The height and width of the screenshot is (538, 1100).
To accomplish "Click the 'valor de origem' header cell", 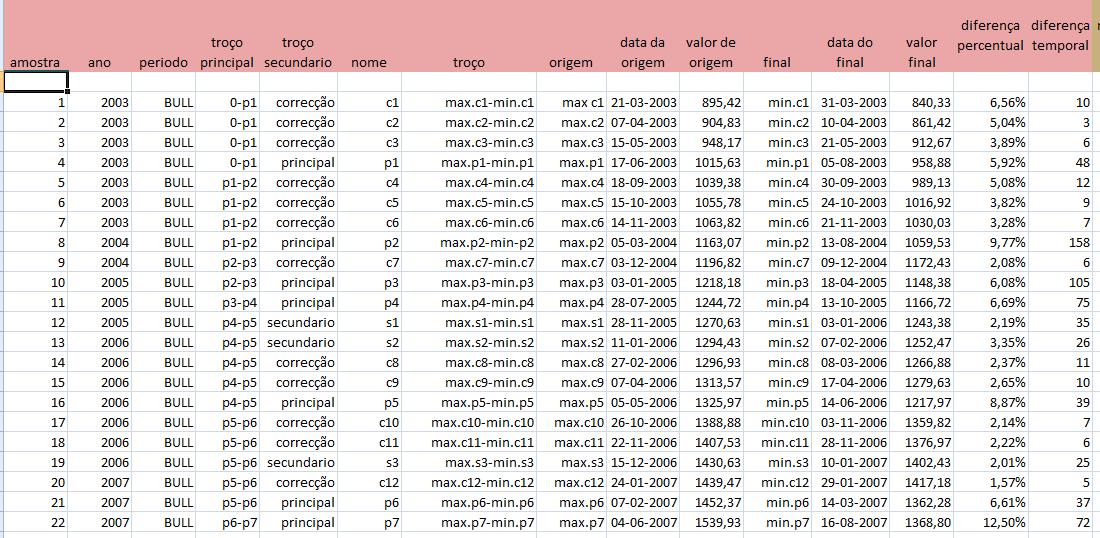I will pos(711,36).
